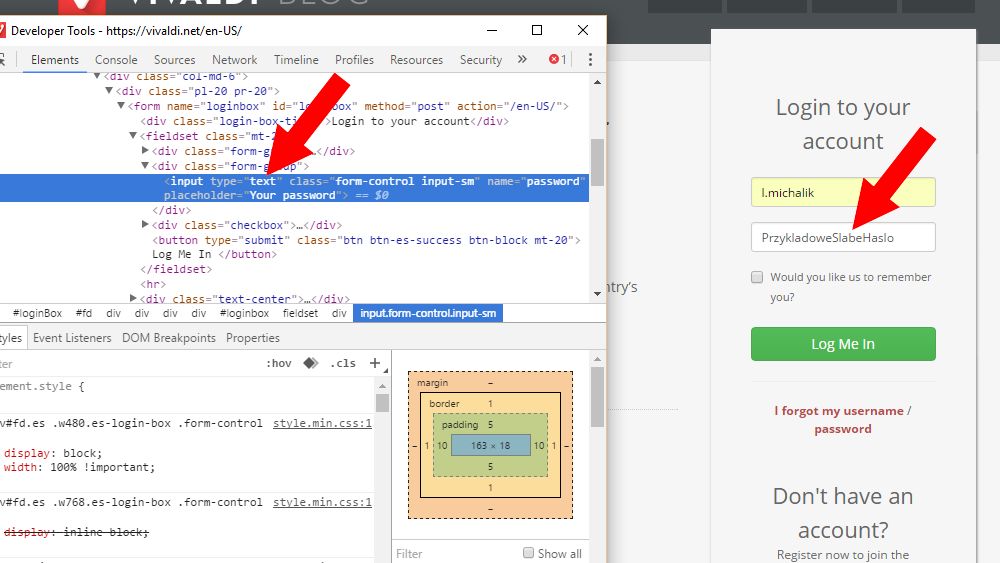
Task: Open second style.min.css:1 source link
Action: click(x=322, y=502)
